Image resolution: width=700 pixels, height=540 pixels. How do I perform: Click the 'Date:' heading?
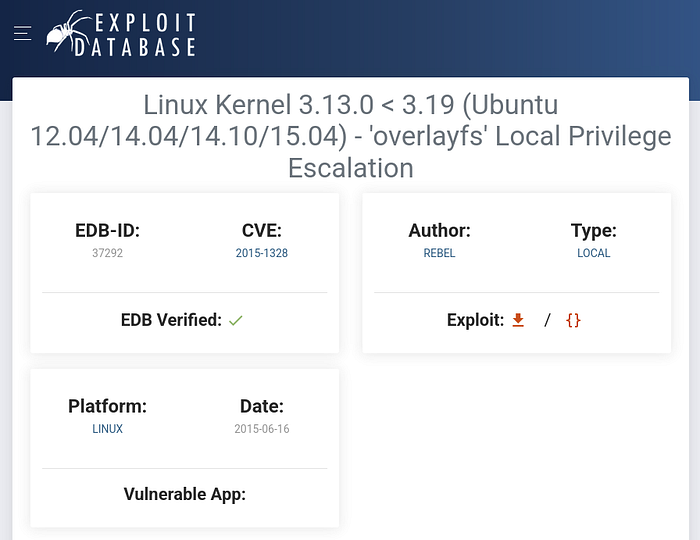(262, 407)
